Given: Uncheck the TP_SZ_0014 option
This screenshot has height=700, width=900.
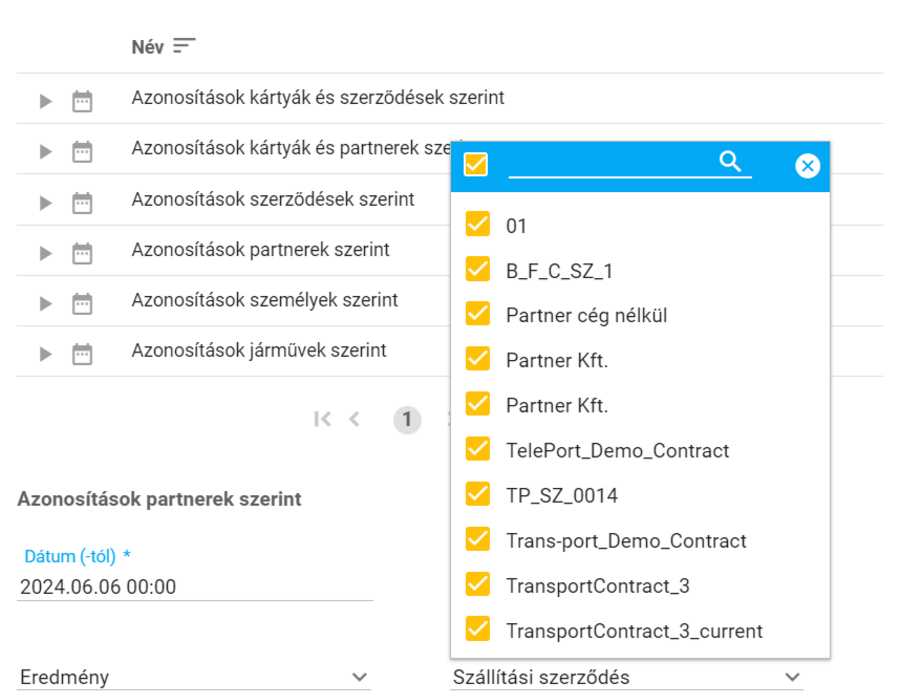Looking at the screenshot, I should tap(478, 494).
